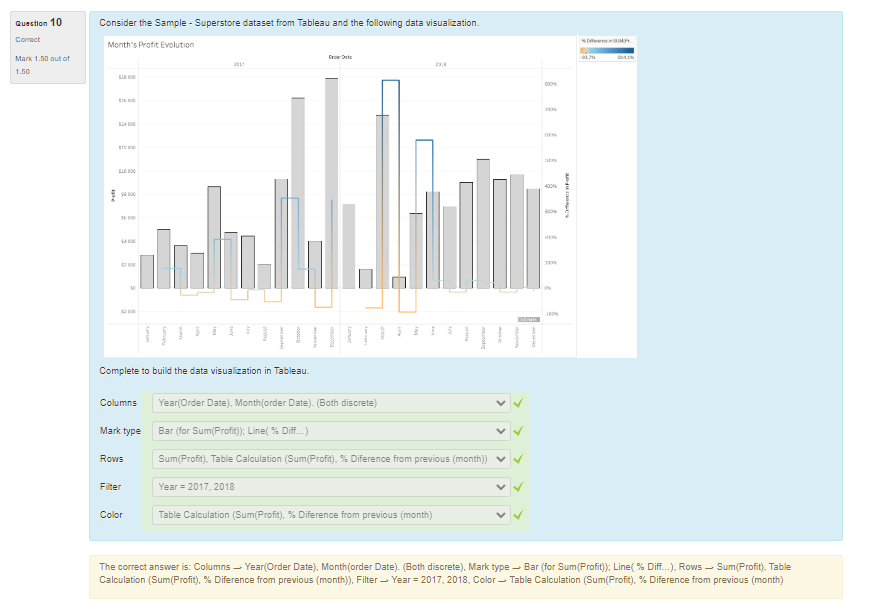Screen dimensions: 869x612
Task: Click the green checkmark beside Mark type dropdown
Action: click(x=517, y=431)
